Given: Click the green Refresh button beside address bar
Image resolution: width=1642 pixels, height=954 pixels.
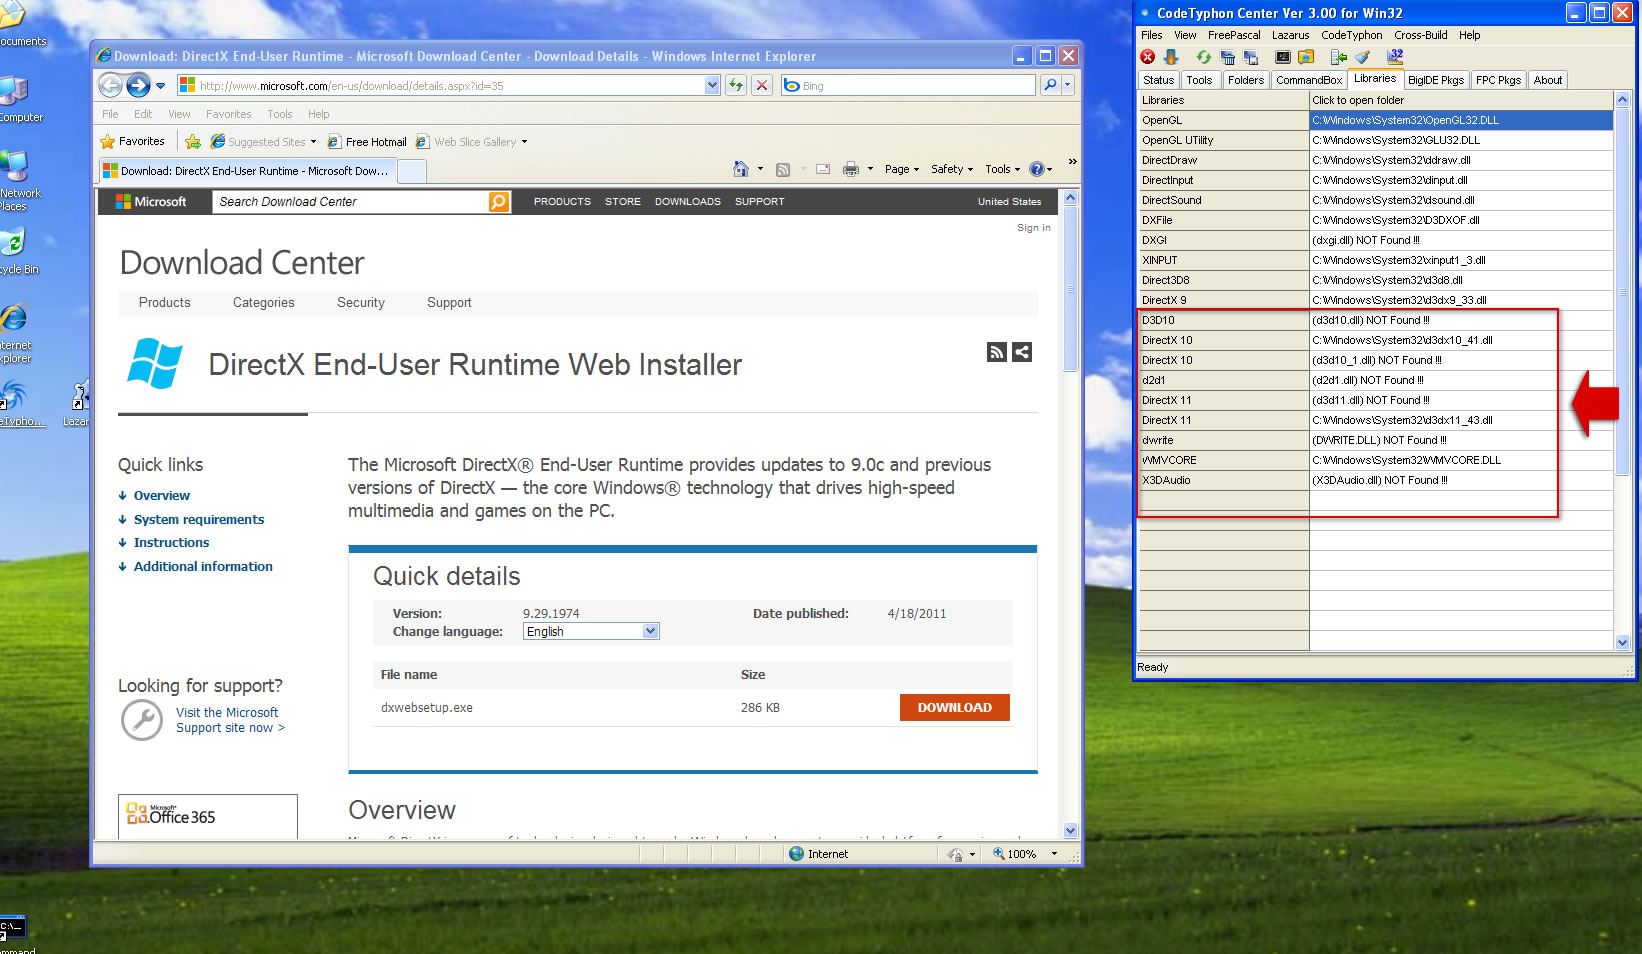Looking at the screenshot, I should tap(736, 85).
